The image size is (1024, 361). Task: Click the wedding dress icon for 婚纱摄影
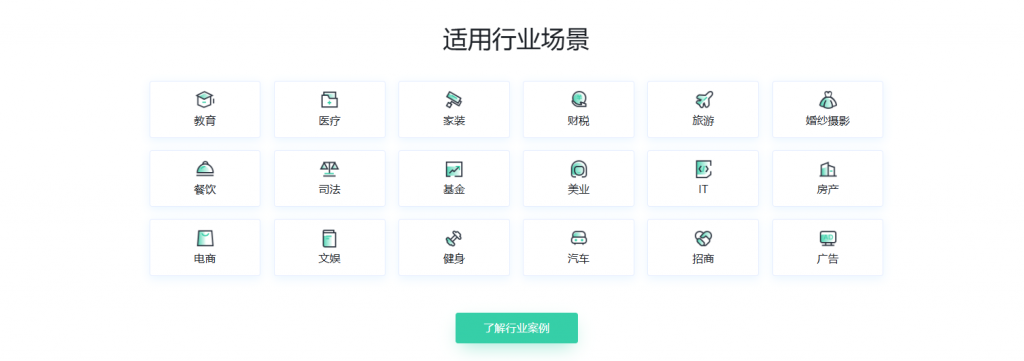point(827,100)
